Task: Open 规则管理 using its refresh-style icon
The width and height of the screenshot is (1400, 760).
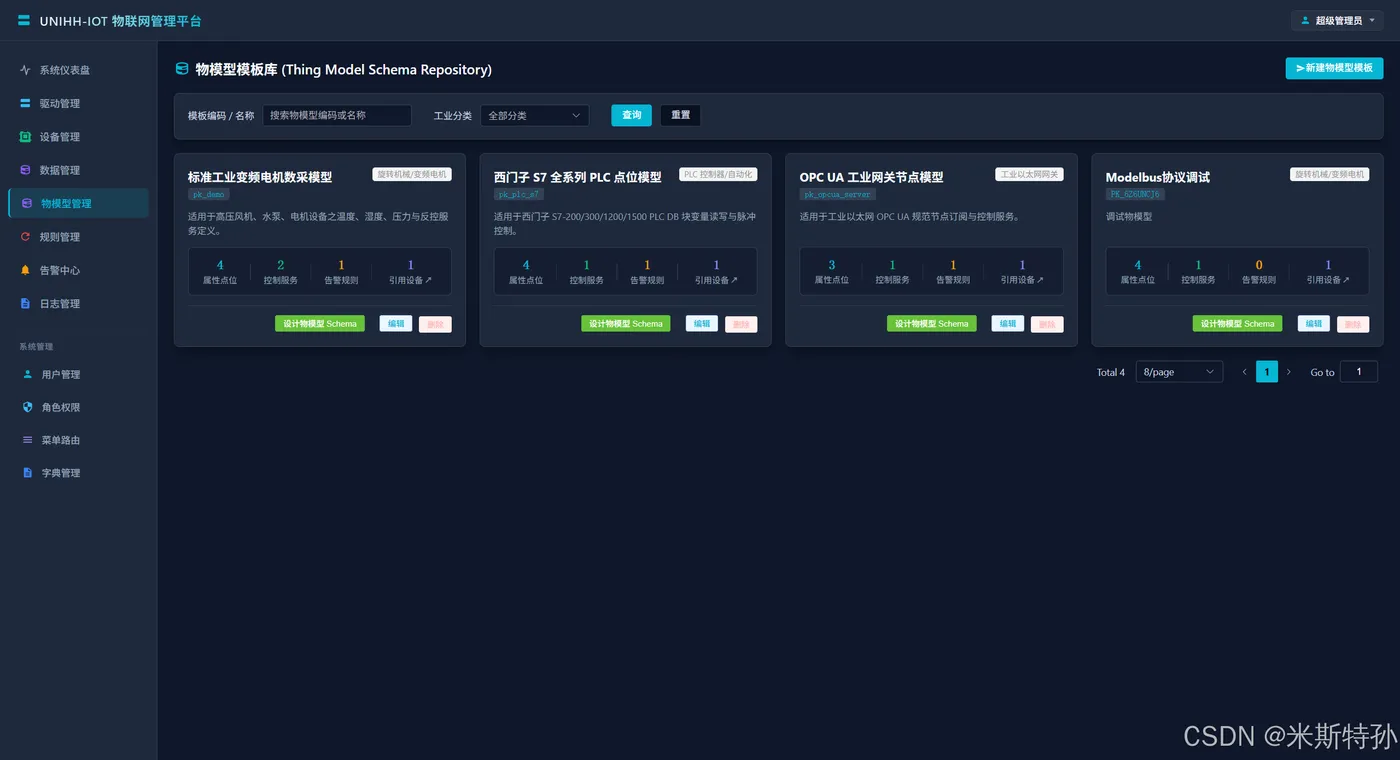Action: (25, 237)
